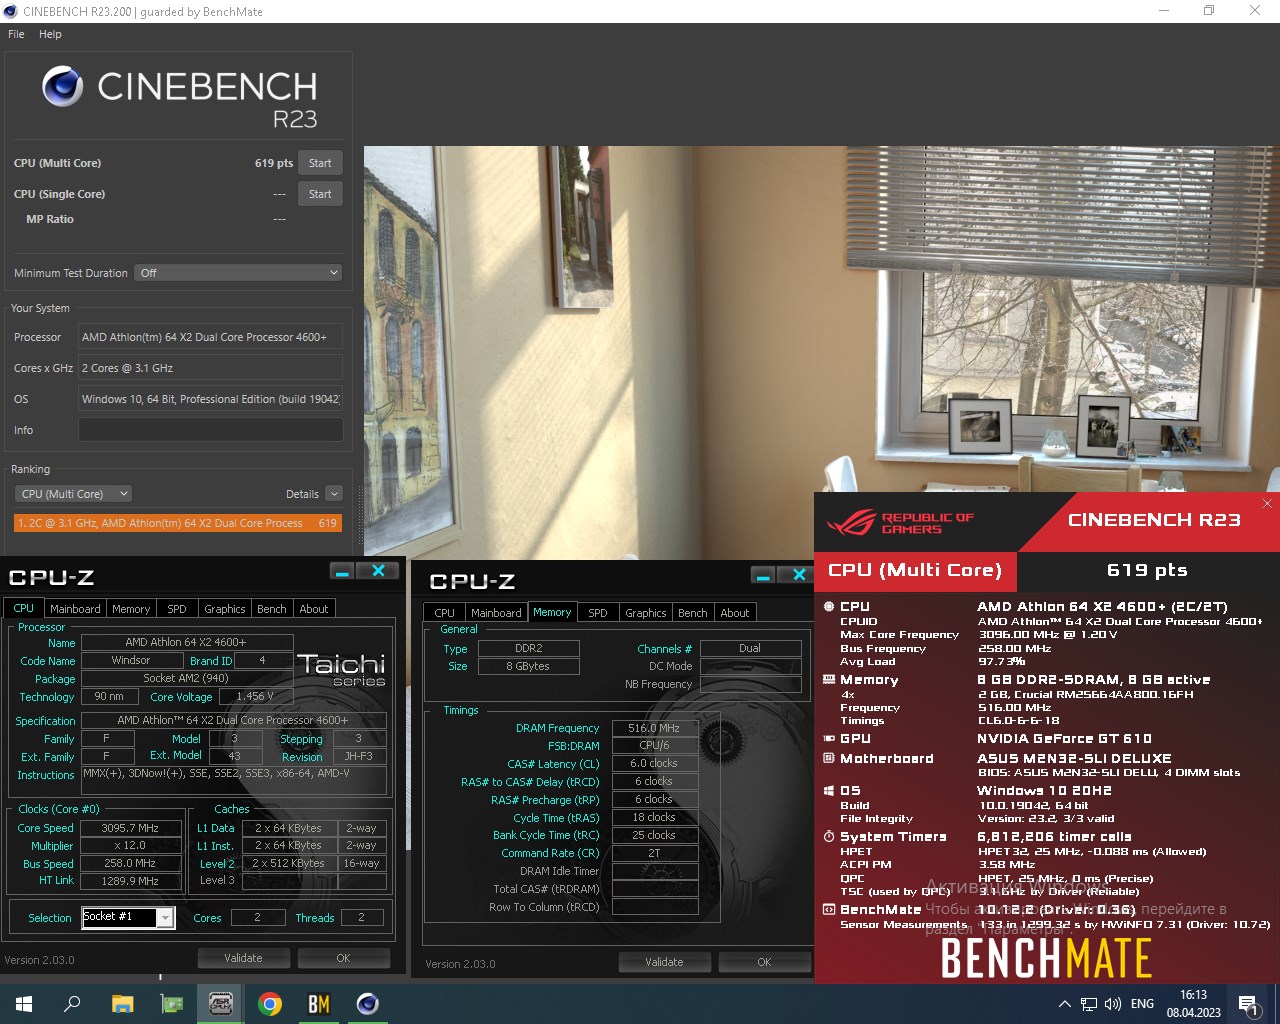This screenshot has width=1280, height=1024.
Task: Open the network tray icon
Action: click(1089, 1004)
